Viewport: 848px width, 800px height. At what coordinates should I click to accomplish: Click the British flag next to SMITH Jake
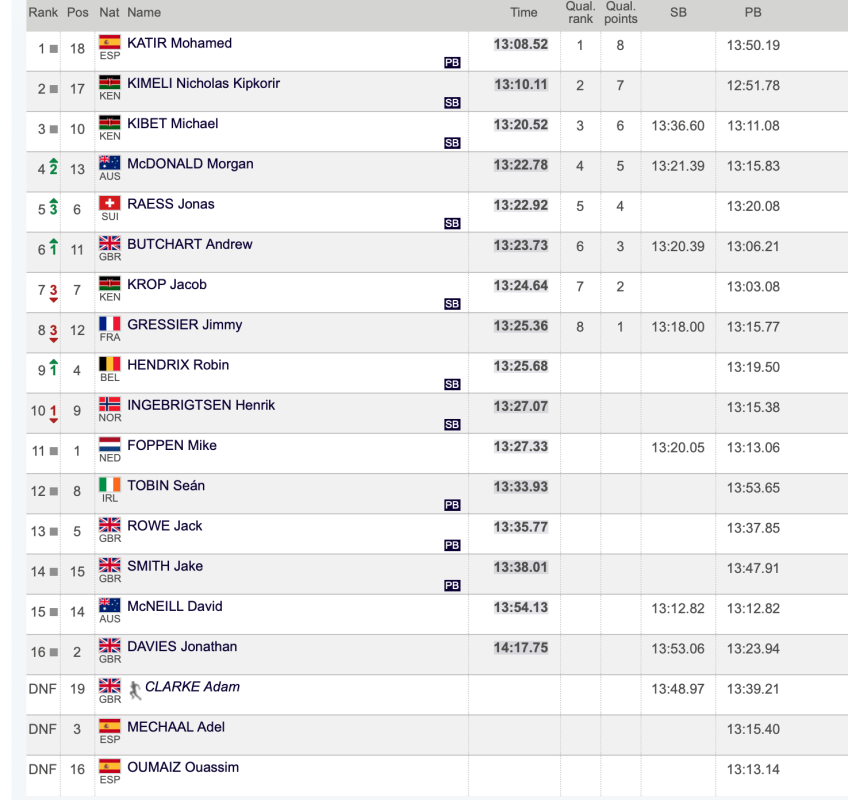[110, 565]
